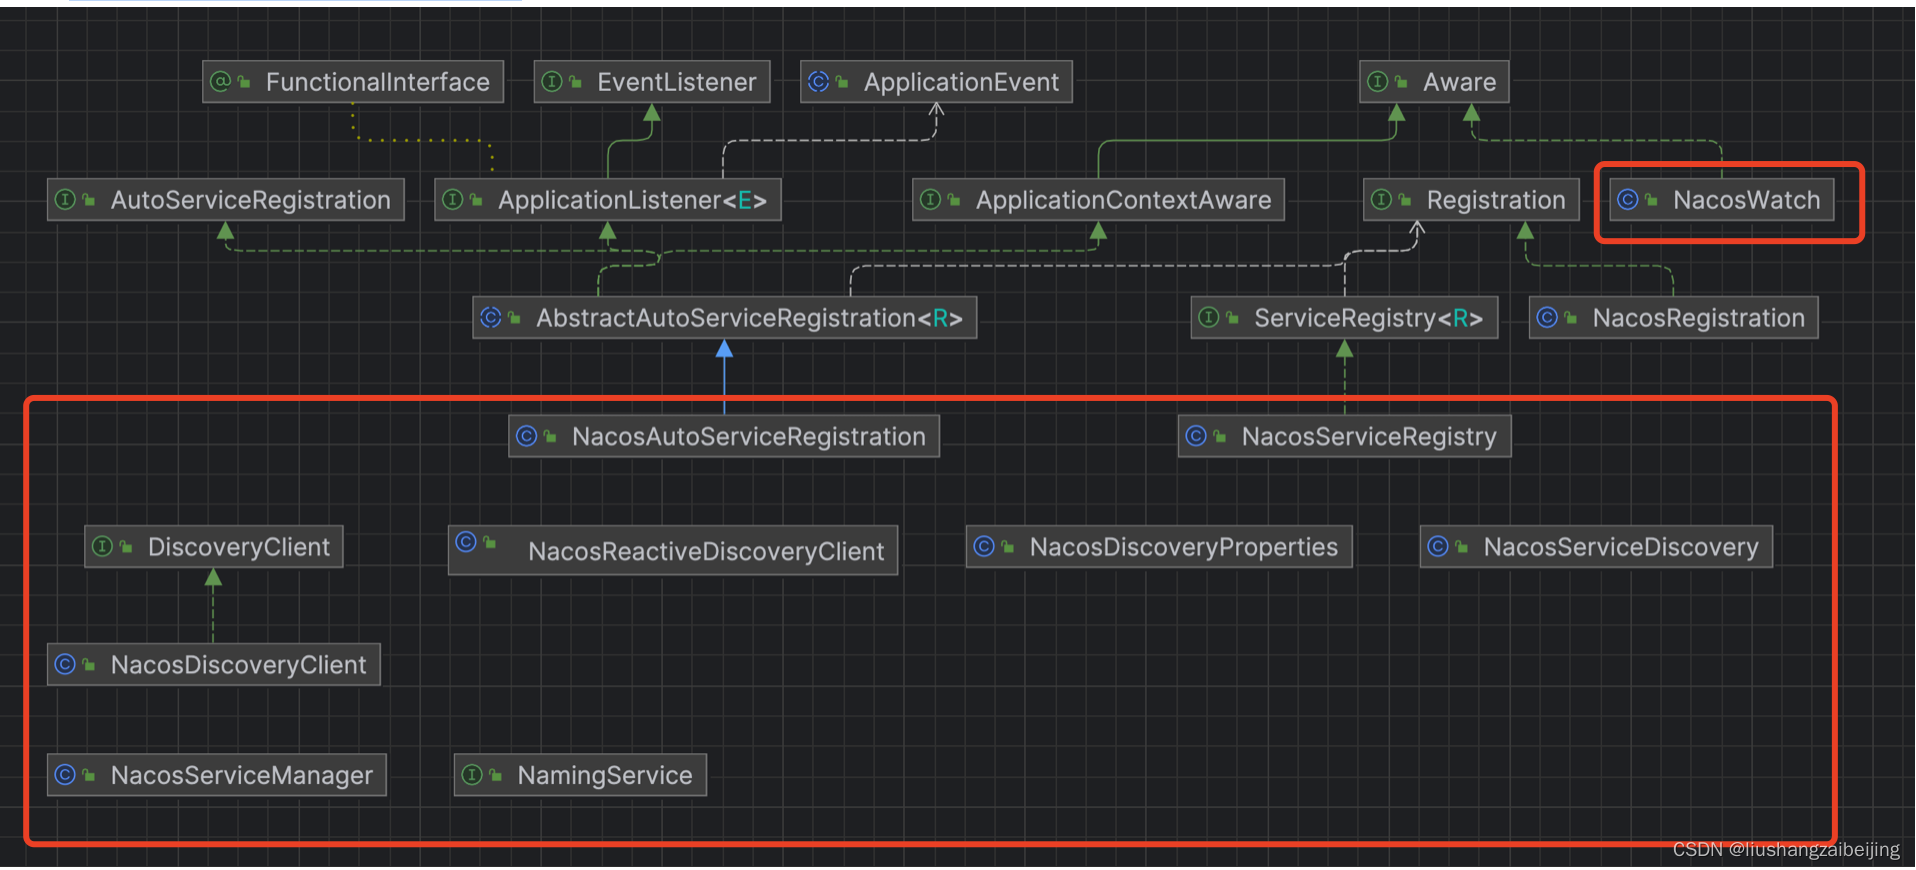Select the NamingService interface node
Viewport: 1916px width, 870px height.
pyautogui.click(x=580, y=775)
